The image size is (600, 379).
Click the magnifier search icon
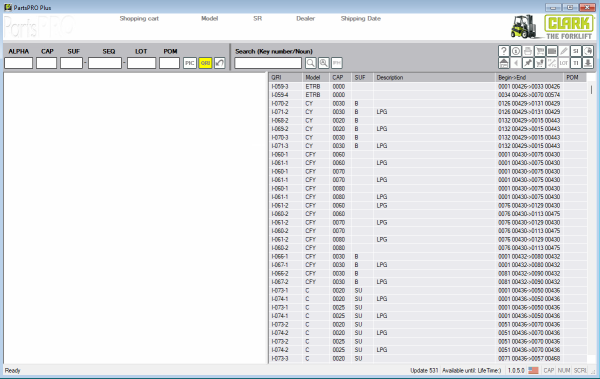(x=311, y=63)
